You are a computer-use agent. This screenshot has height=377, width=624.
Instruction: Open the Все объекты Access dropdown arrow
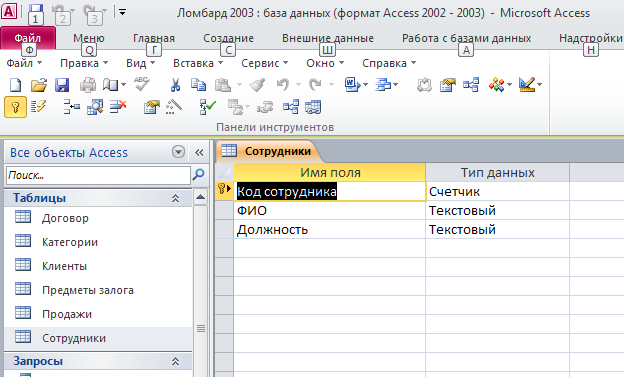point(178,152)
